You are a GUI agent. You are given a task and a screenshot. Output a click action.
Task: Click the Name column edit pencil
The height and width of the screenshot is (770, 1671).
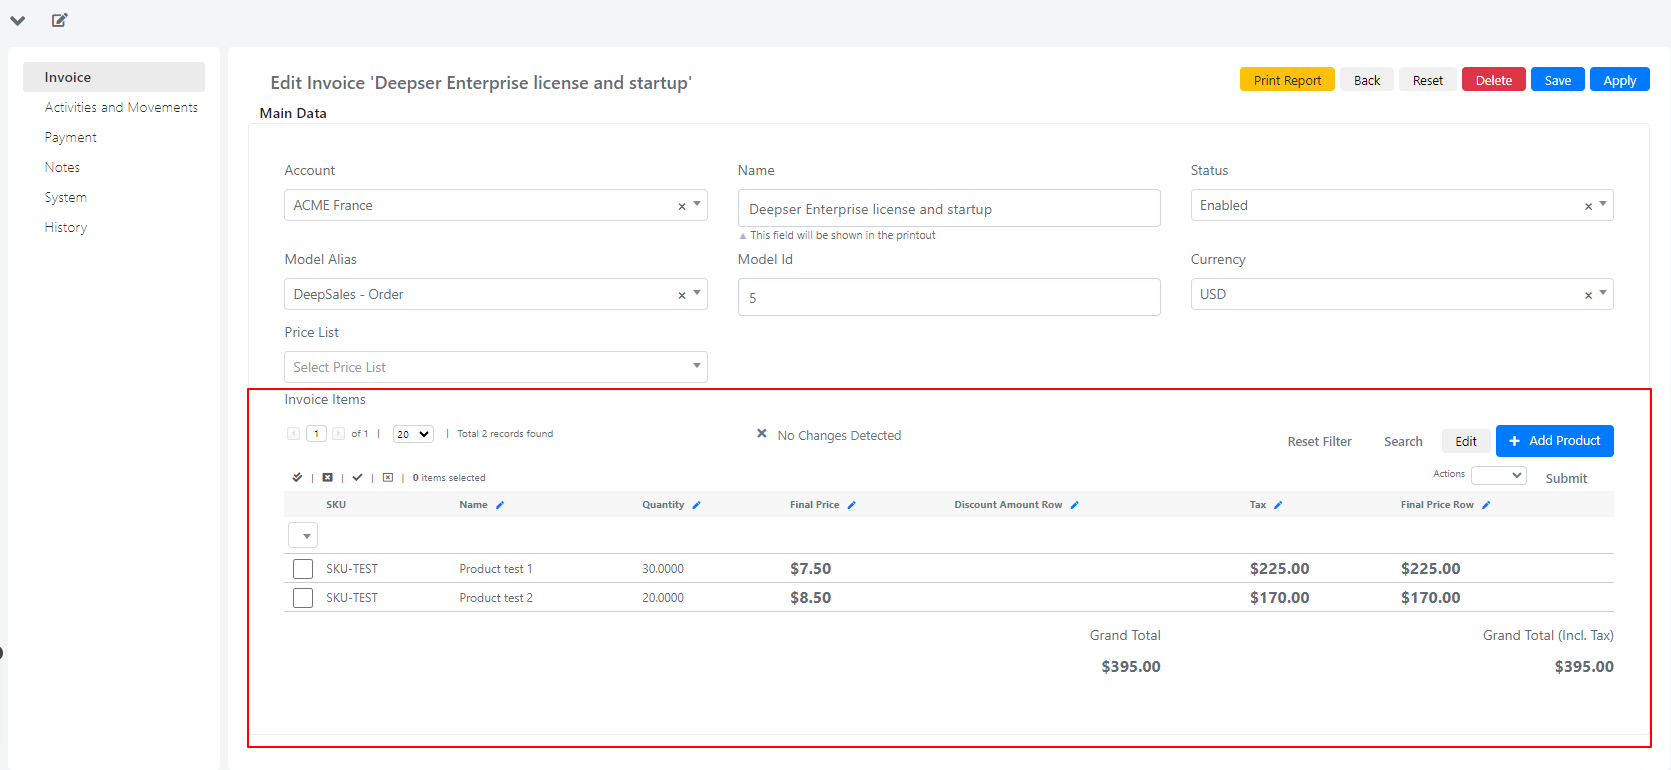(x=500, y=505)
